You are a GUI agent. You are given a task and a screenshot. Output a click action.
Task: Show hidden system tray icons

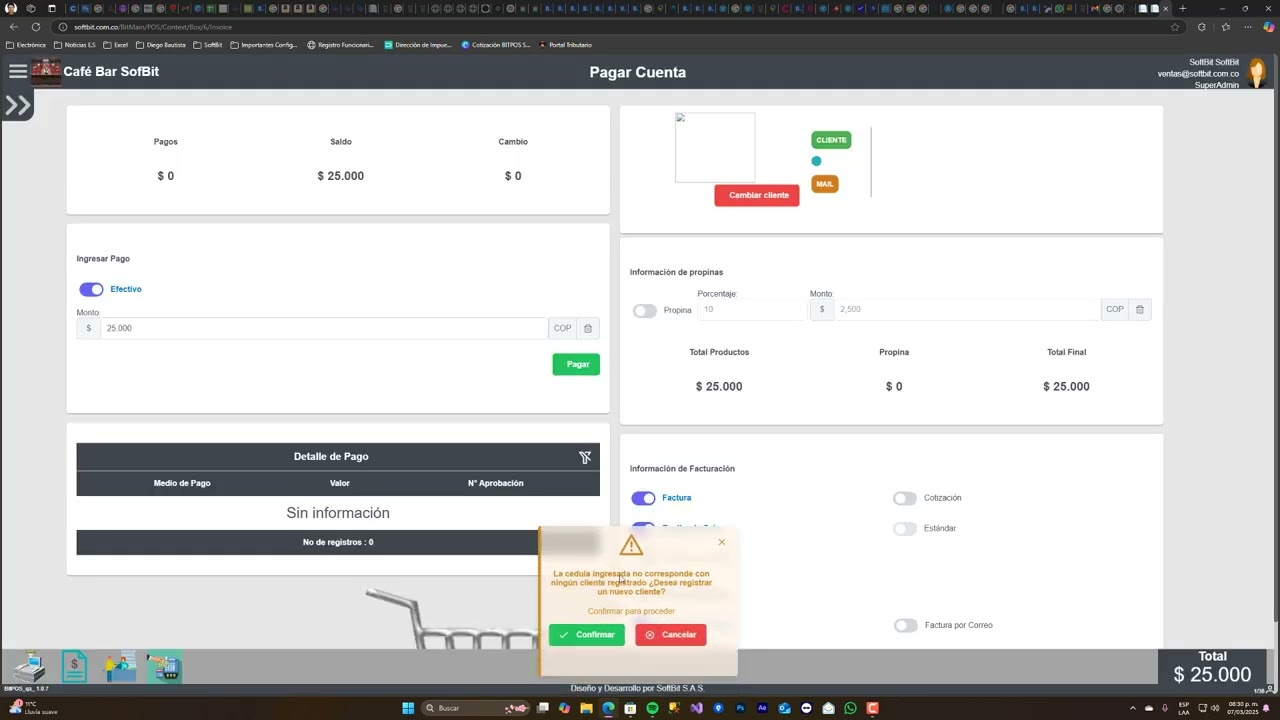(1133, 708)
